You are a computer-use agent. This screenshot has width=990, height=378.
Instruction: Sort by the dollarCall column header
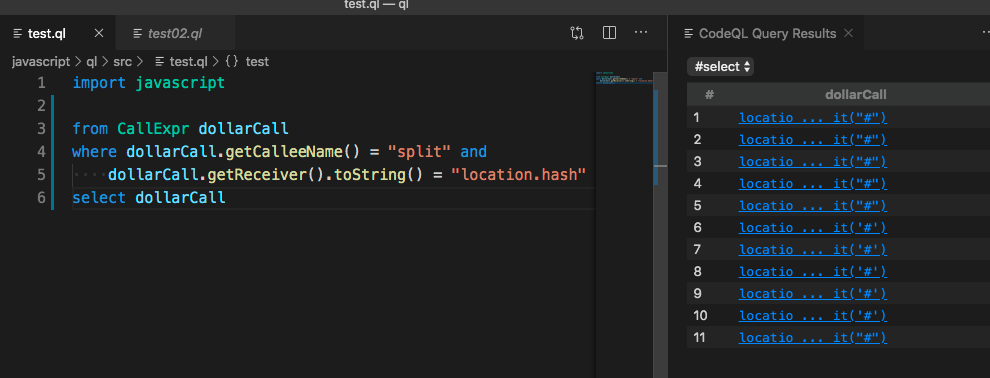point(856,95)
